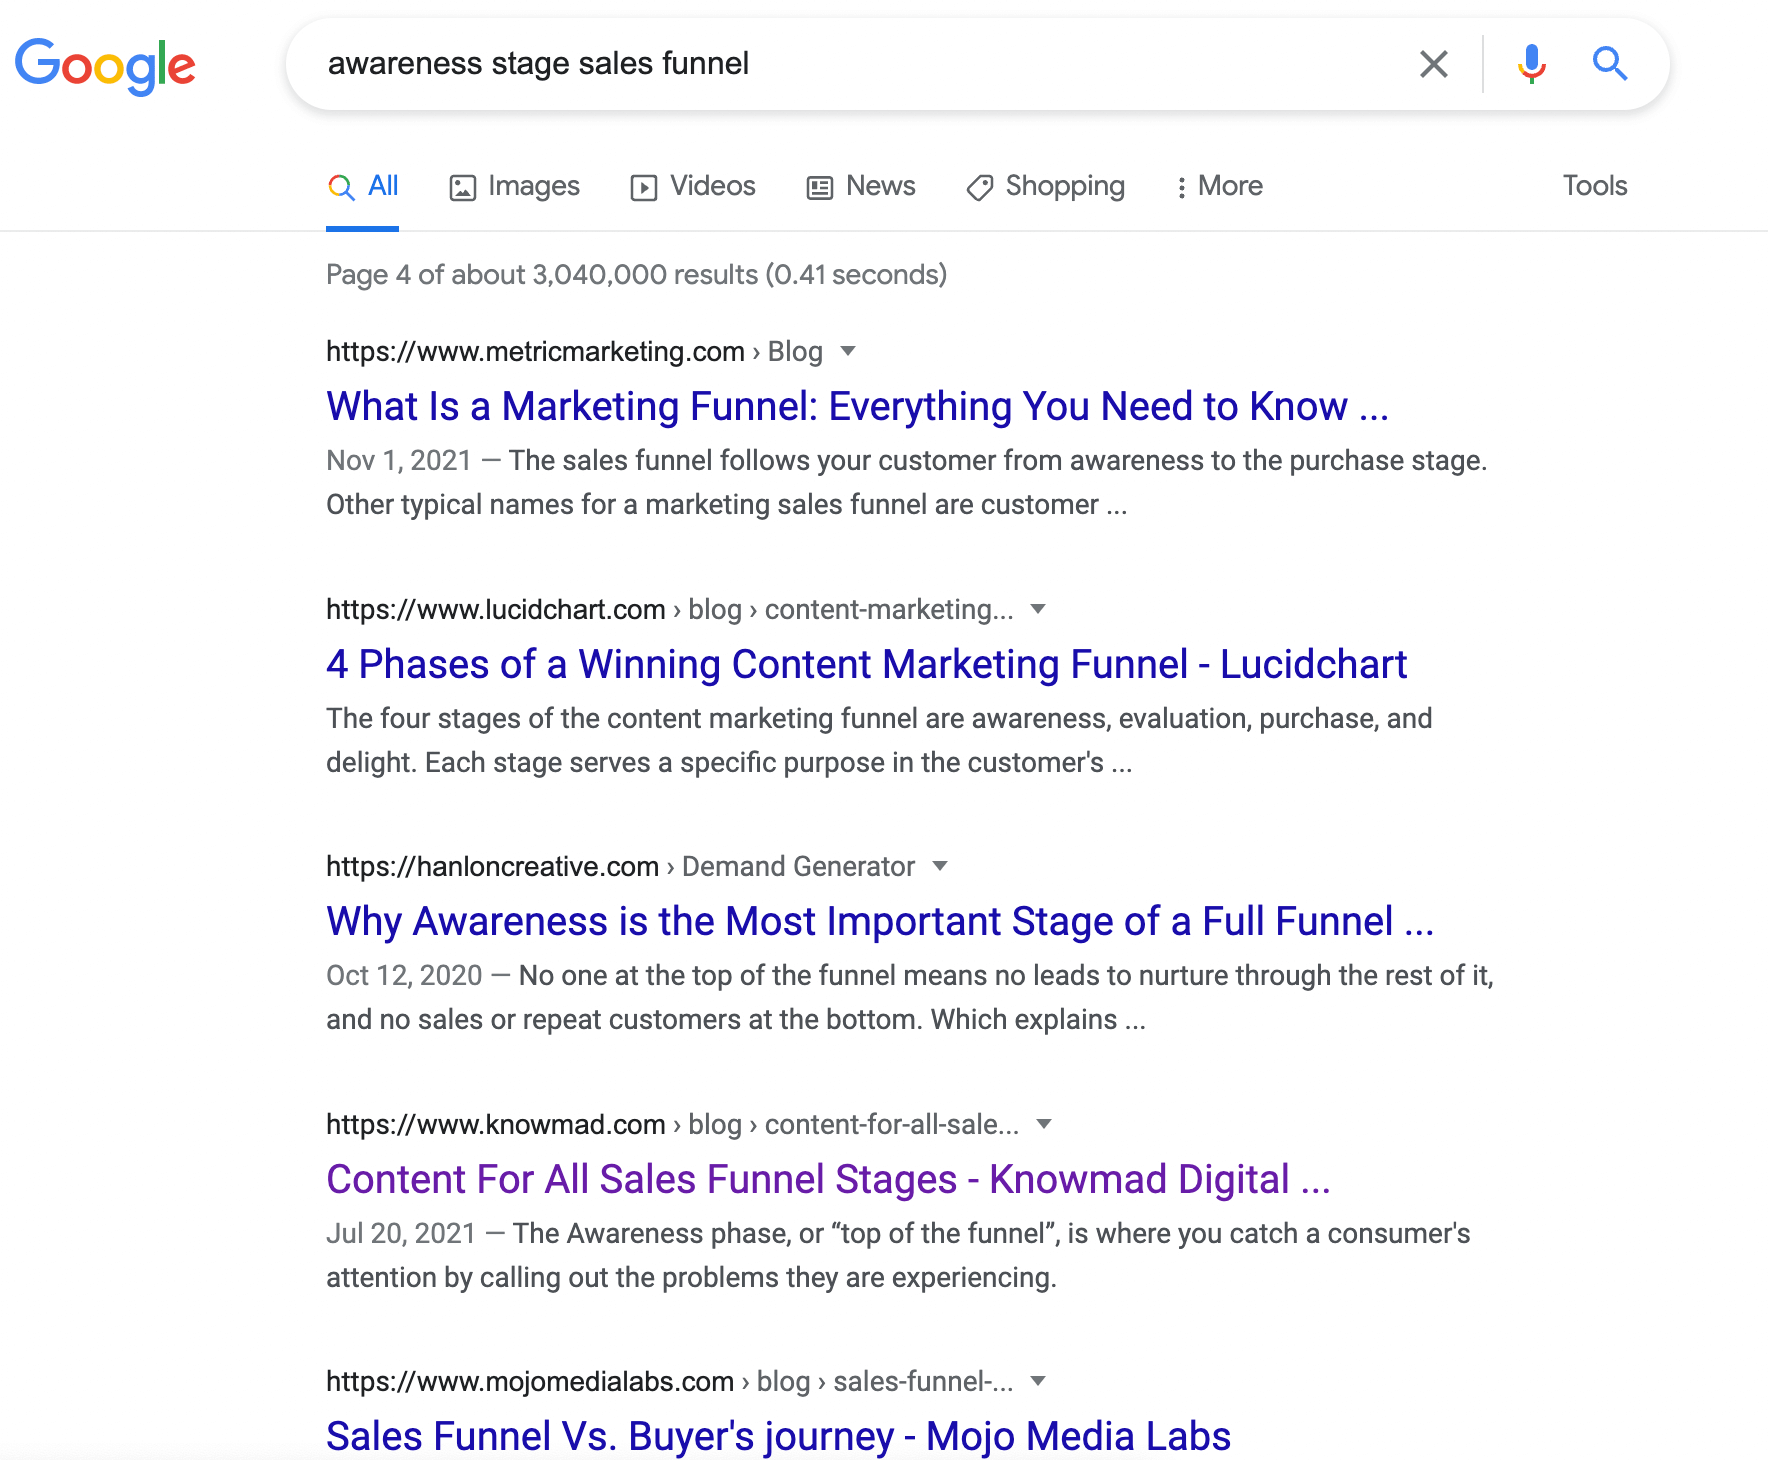Start voice search with microphone icon
This screenshot has height=1460, width=1768.
[1531, 64]
